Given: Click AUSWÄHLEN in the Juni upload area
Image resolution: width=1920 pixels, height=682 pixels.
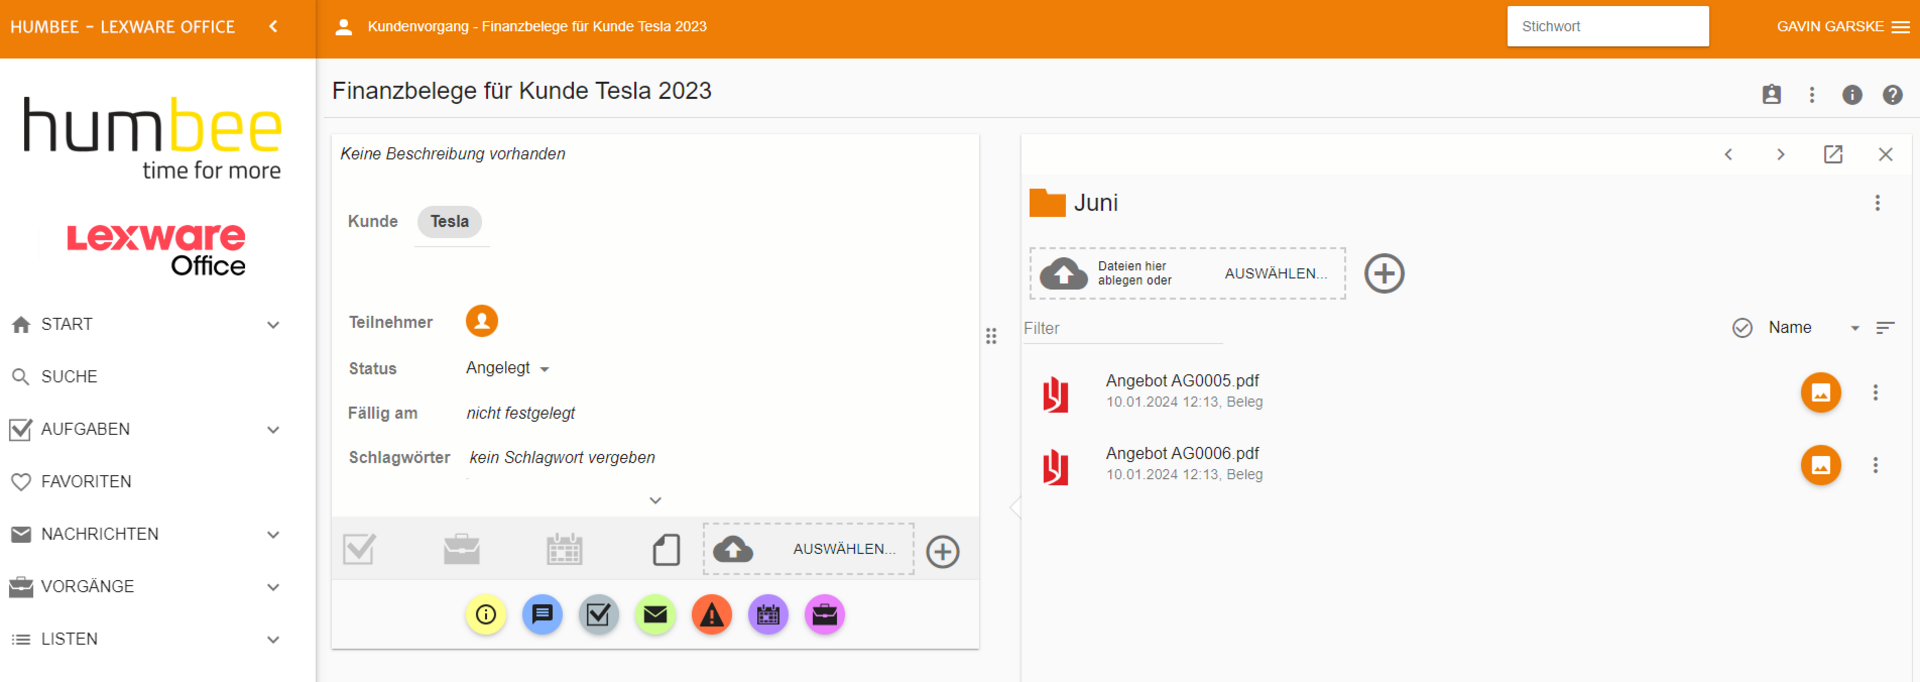Looking at the screenshot, I should tap(1275, 274).
